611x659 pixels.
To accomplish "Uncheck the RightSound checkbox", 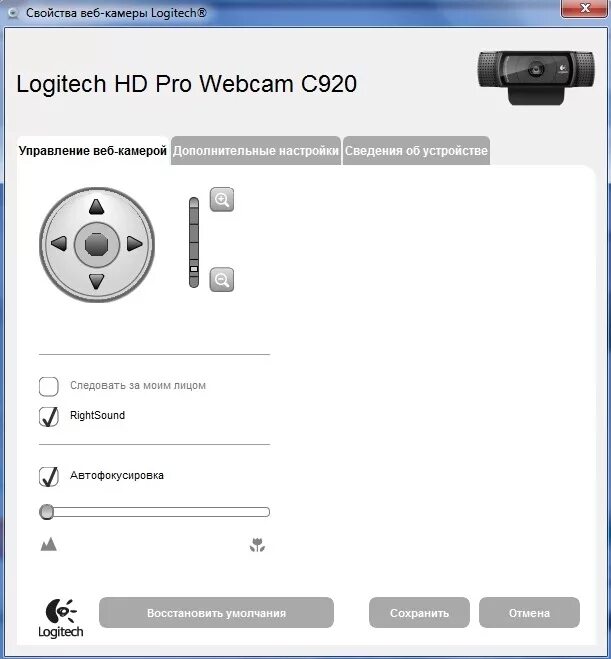I will click(49, 416).
